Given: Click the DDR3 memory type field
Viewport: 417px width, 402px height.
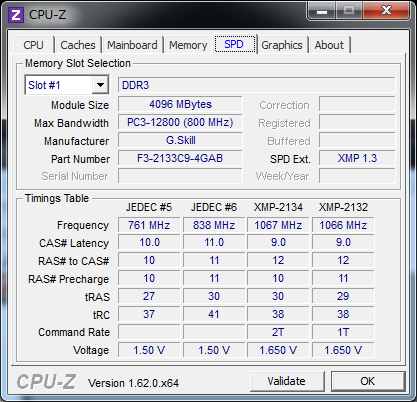Looking at the screenshot, I should tap(256, 85).
